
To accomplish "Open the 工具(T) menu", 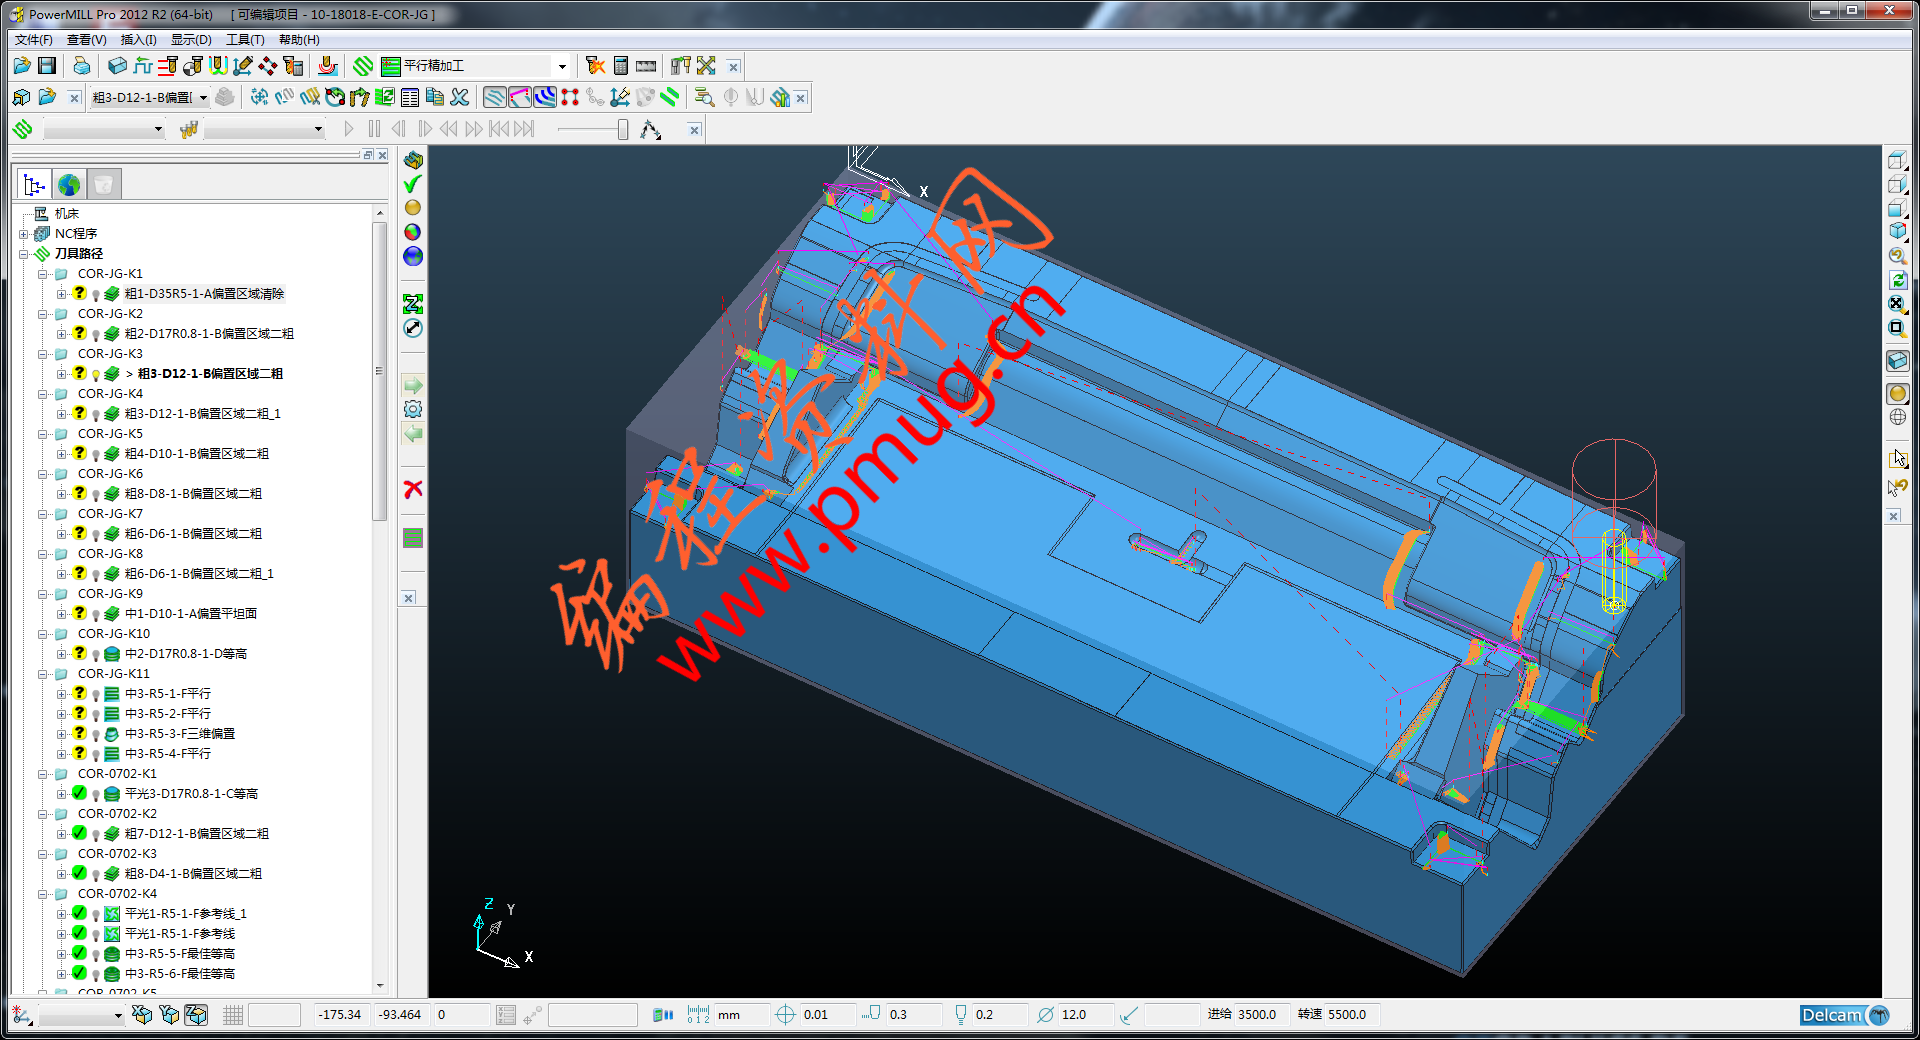I will (x=244, y=40).
